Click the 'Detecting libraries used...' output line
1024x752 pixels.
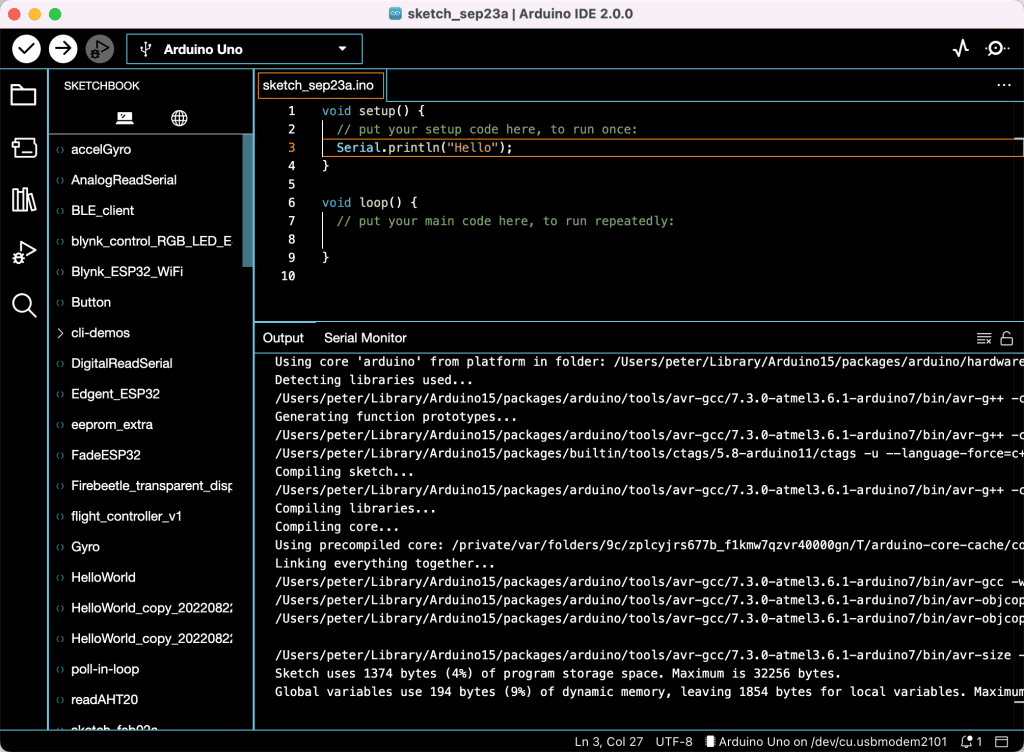[374, 380]
